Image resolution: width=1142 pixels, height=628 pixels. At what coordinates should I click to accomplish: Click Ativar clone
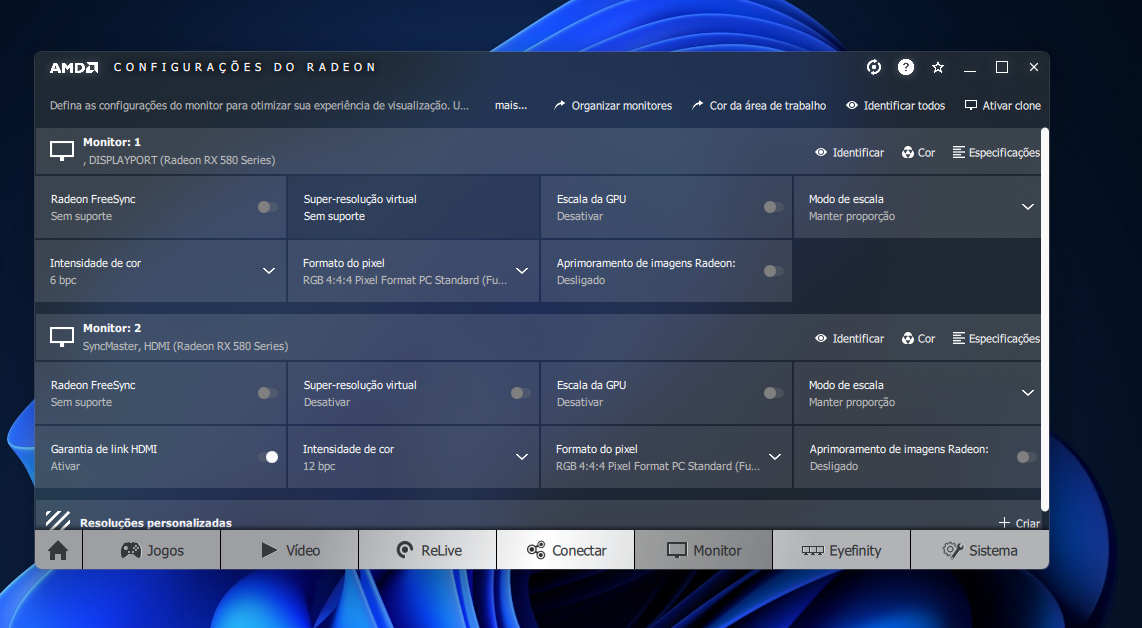[x=1003, y=106]
